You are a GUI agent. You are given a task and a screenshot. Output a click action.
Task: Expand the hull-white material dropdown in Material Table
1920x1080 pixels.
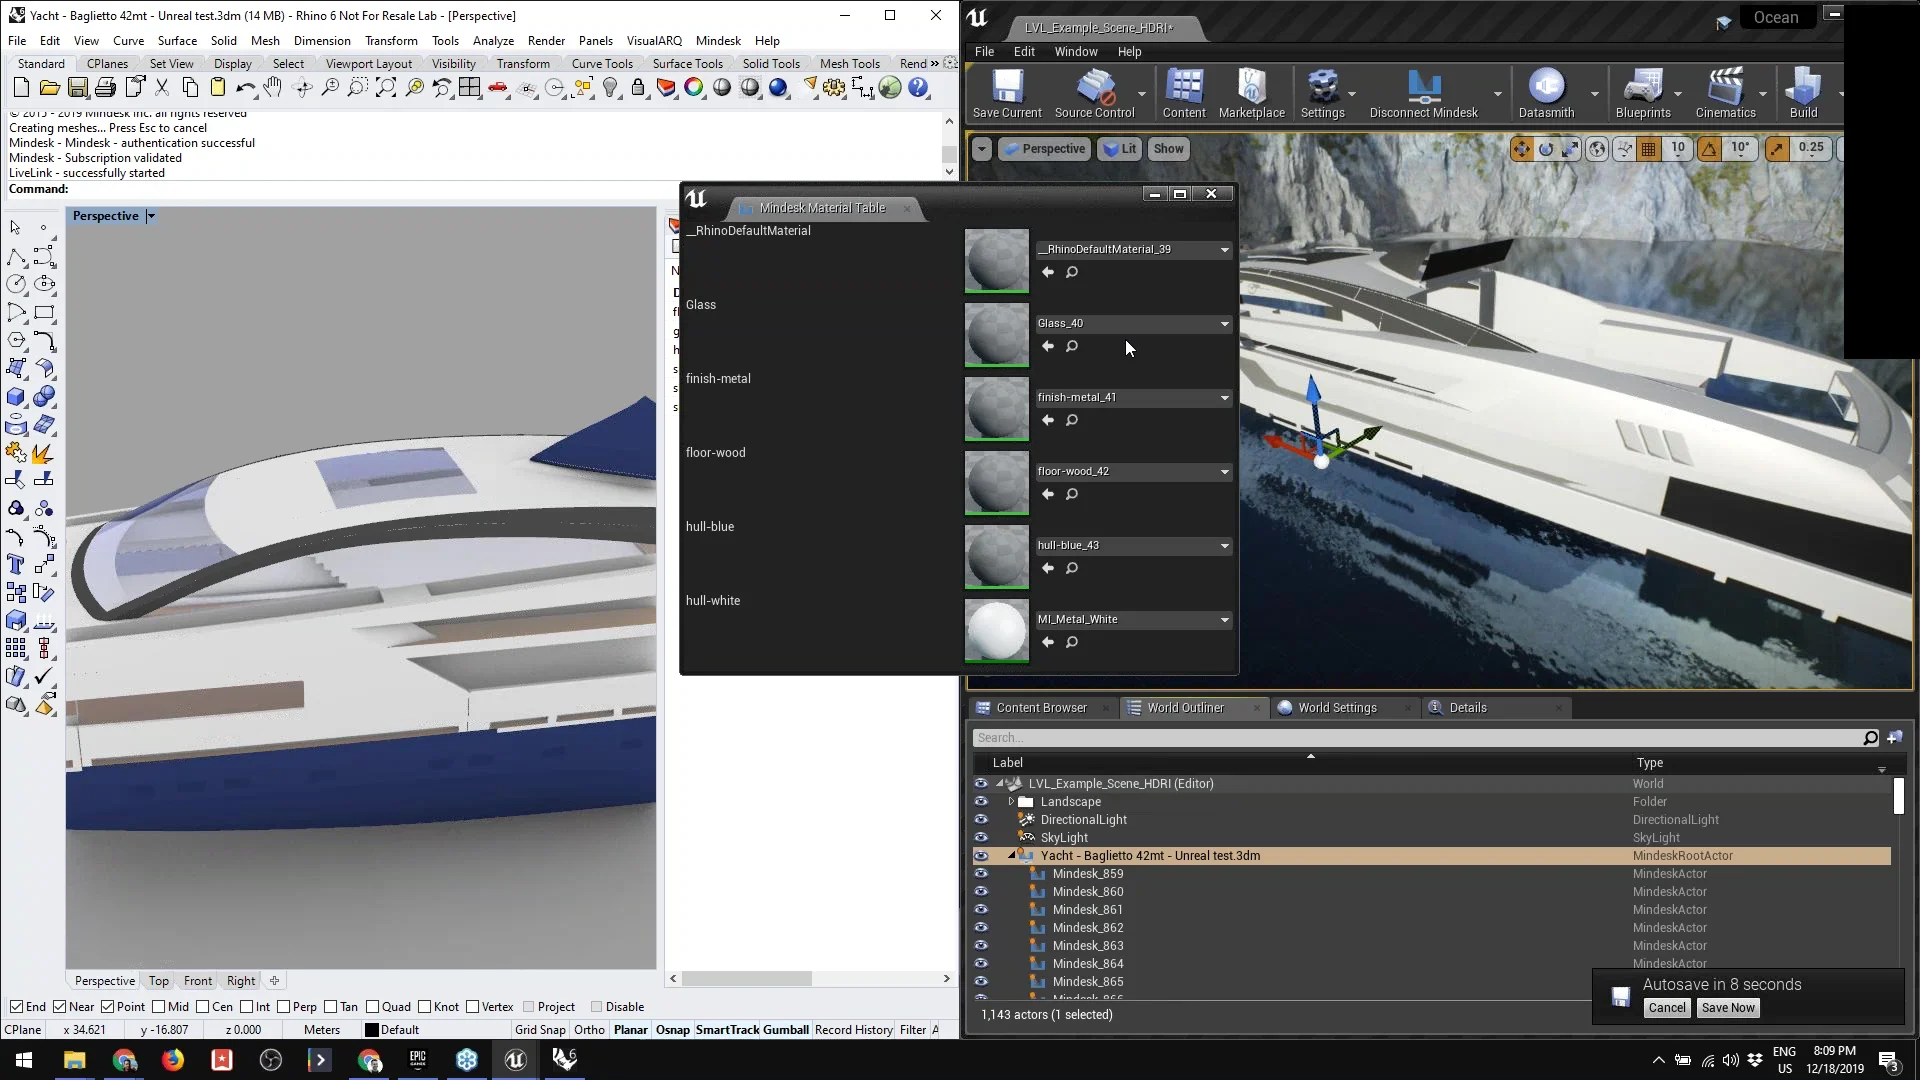pyautogui.click(x=1225, y=618)
